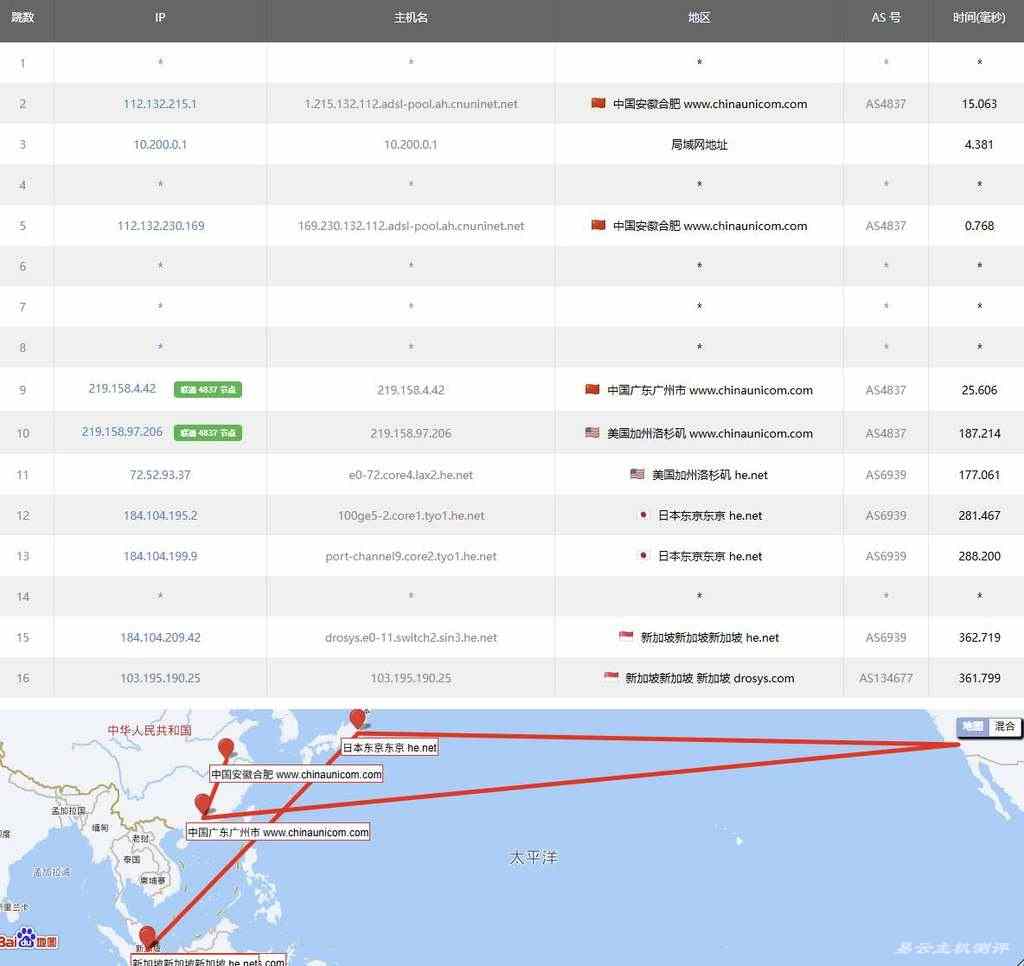The image size is (1024, 966).
Task: Click the green 4837 badge next to 219.158.4.42
Action: pos(208,389)
